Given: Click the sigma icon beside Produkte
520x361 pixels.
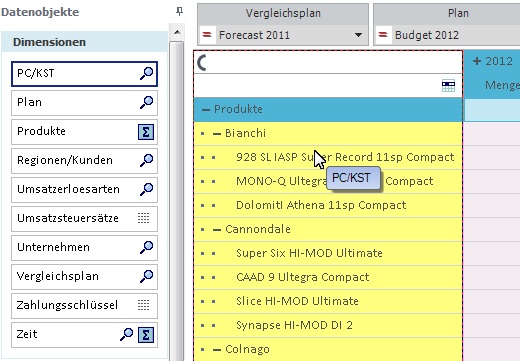Looking at the screenshot, I should click(x=146, y=132).
